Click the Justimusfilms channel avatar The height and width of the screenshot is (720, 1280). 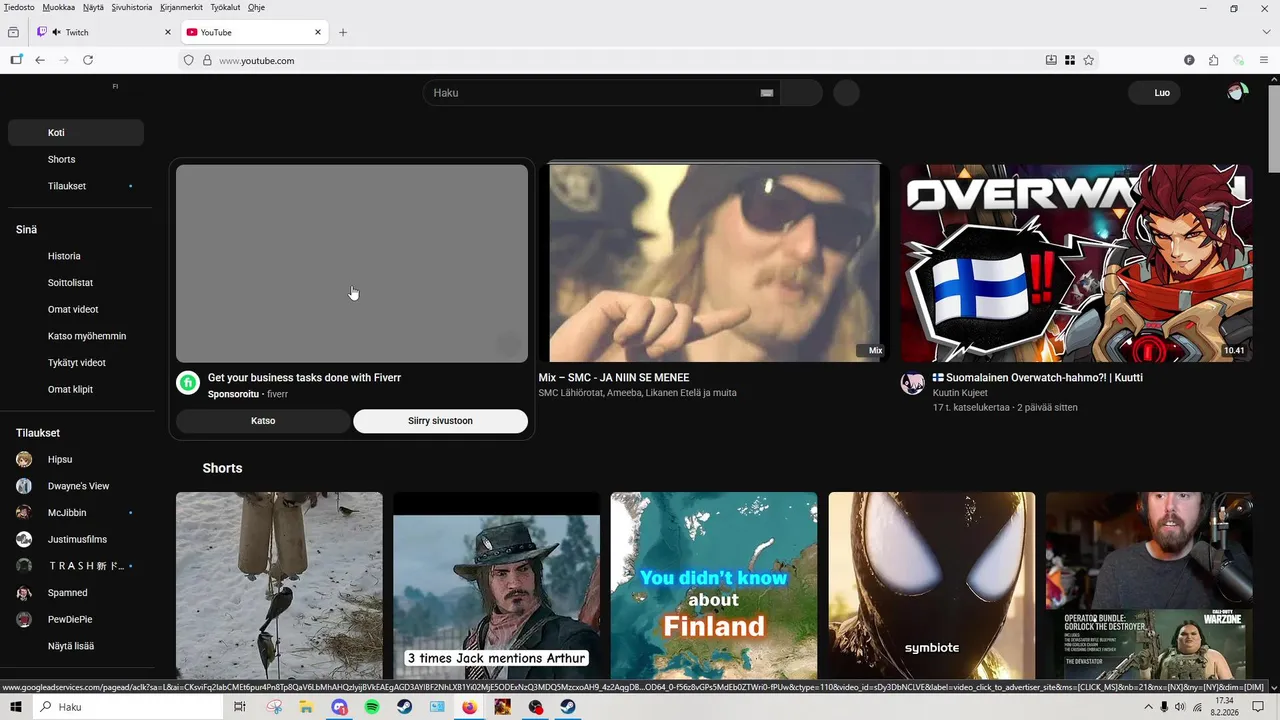pyautogui.click(x=24, y=539)
